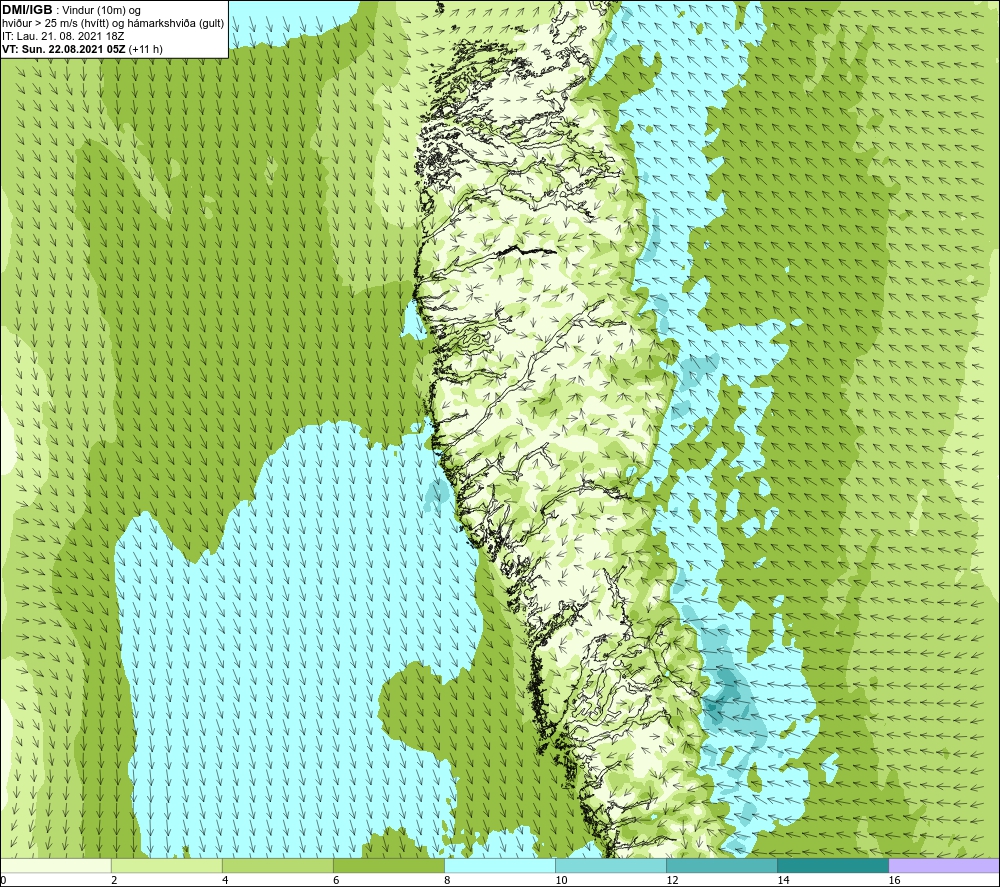This screenshot has width=1000, height=887.
Task: Click the 12–14 m/s teal swatch
Action: coord(722,866)
